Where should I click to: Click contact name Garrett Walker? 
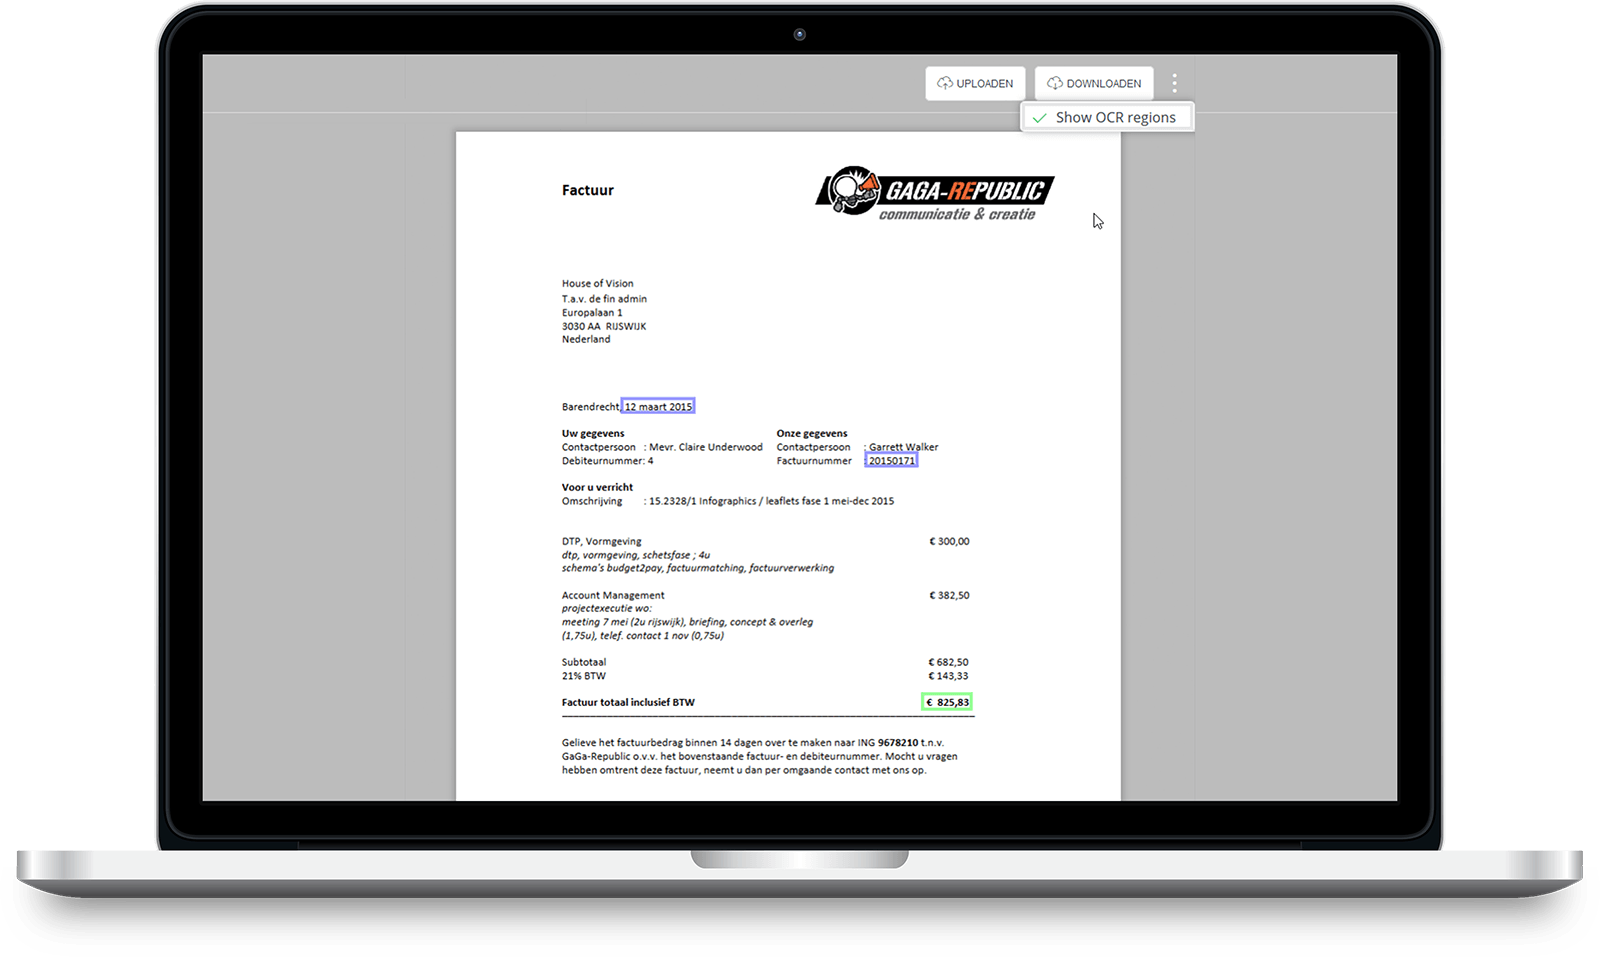point(904,447)
